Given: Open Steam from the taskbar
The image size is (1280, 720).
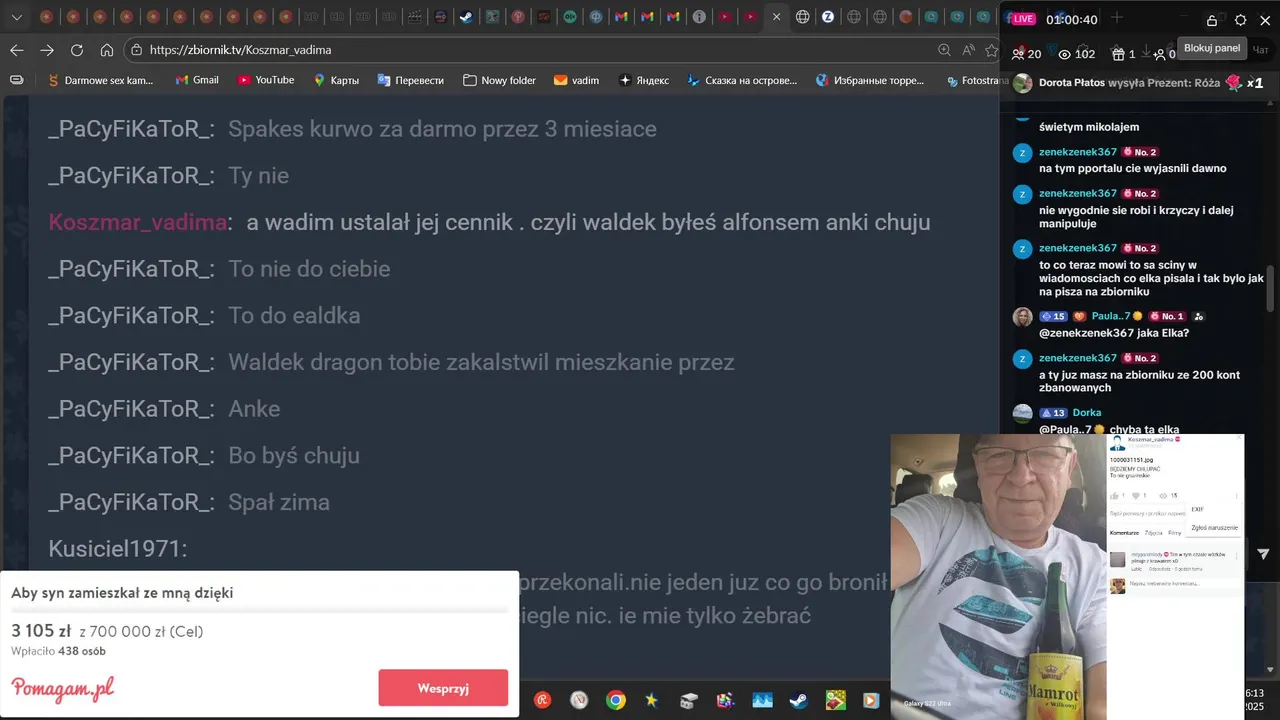Looking at the screenshot, I should (798, 700).
